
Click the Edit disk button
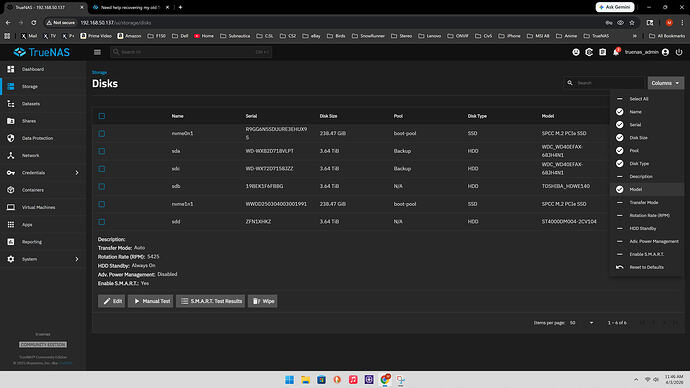112,301
